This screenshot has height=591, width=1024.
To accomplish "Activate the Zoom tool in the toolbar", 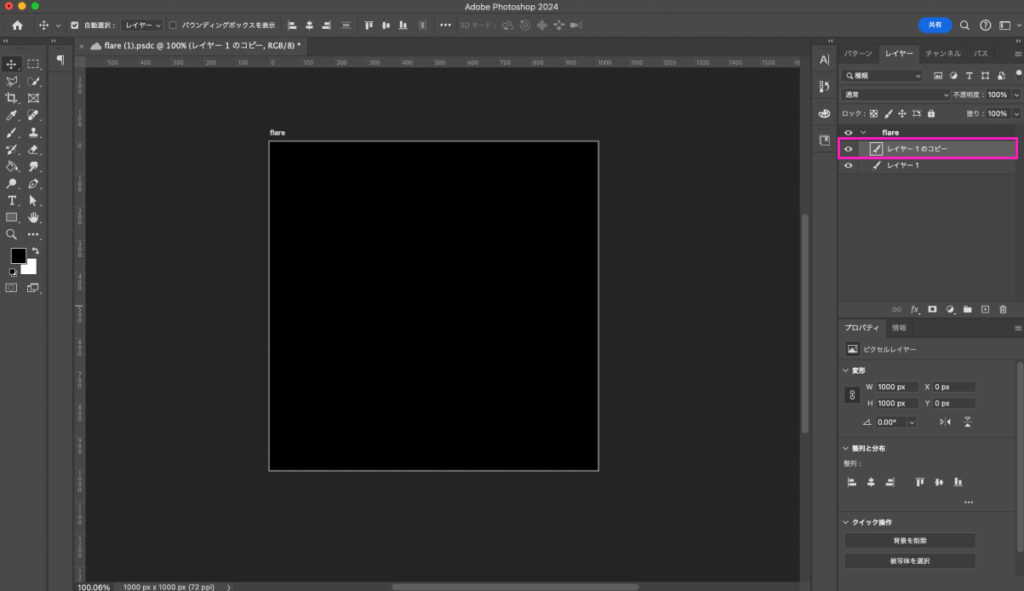I will [x=12, y=234].
